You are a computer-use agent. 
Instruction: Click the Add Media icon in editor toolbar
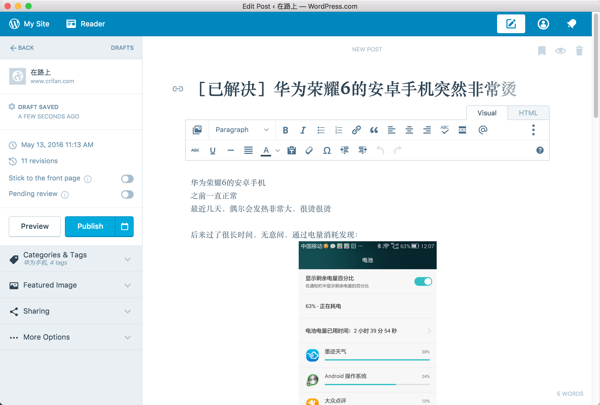pos(197,130)
